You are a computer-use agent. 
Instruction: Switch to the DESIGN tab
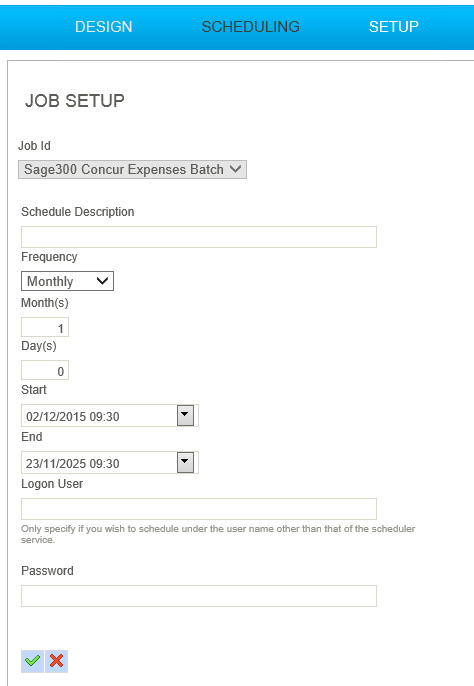103,27
